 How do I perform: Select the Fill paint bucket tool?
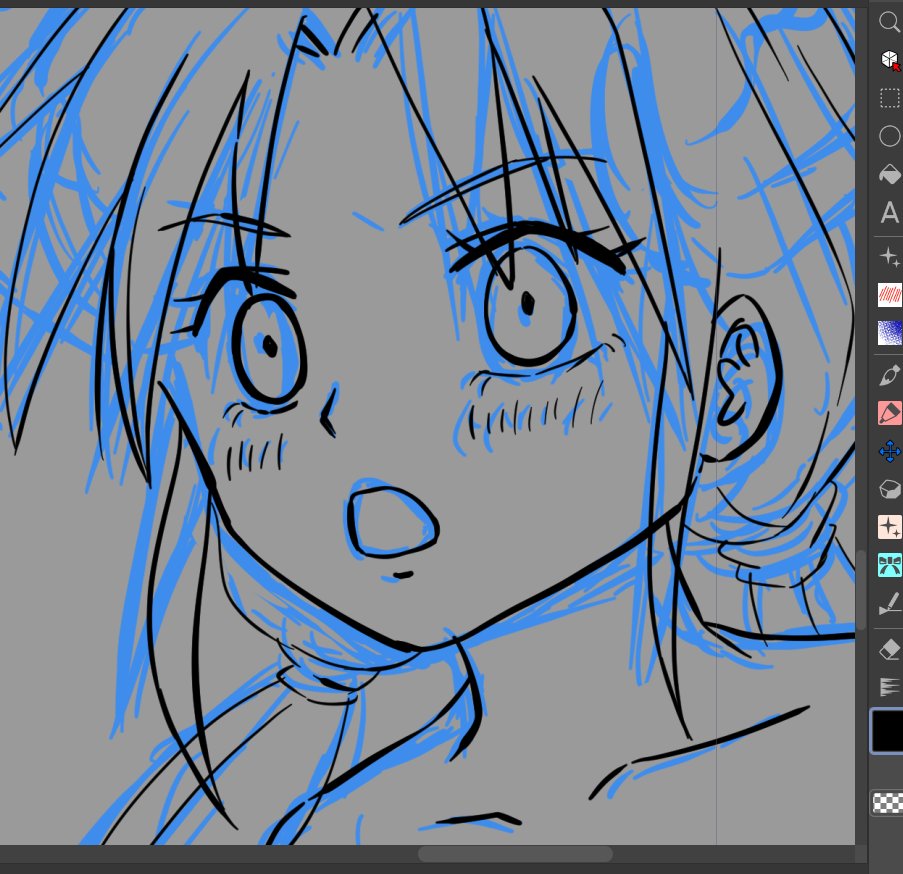pos(890,174)
